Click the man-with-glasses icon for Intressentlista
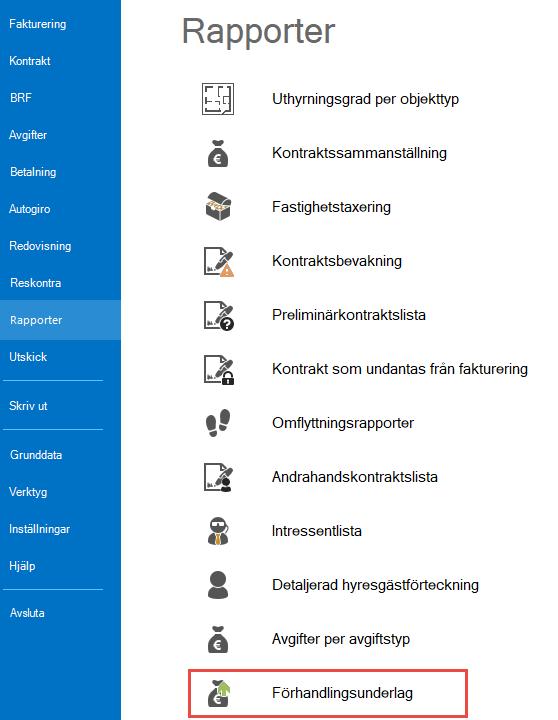 [218, 531]
